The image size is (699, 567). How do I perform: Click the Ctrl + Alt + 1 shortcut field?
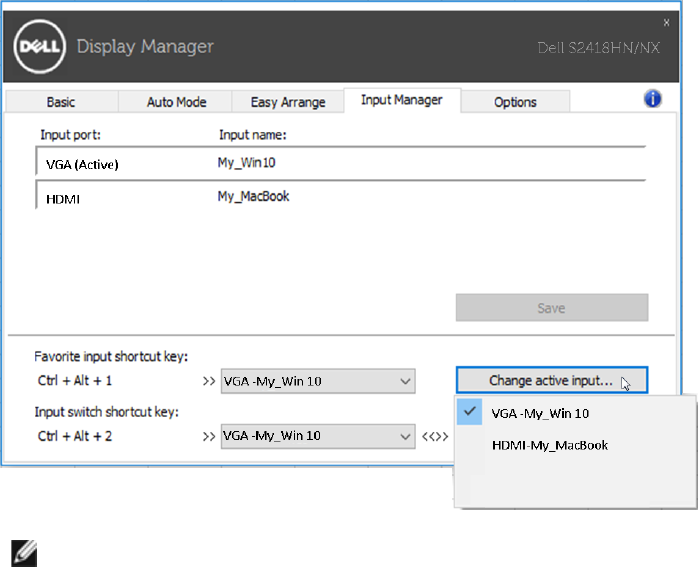(75, 381)
